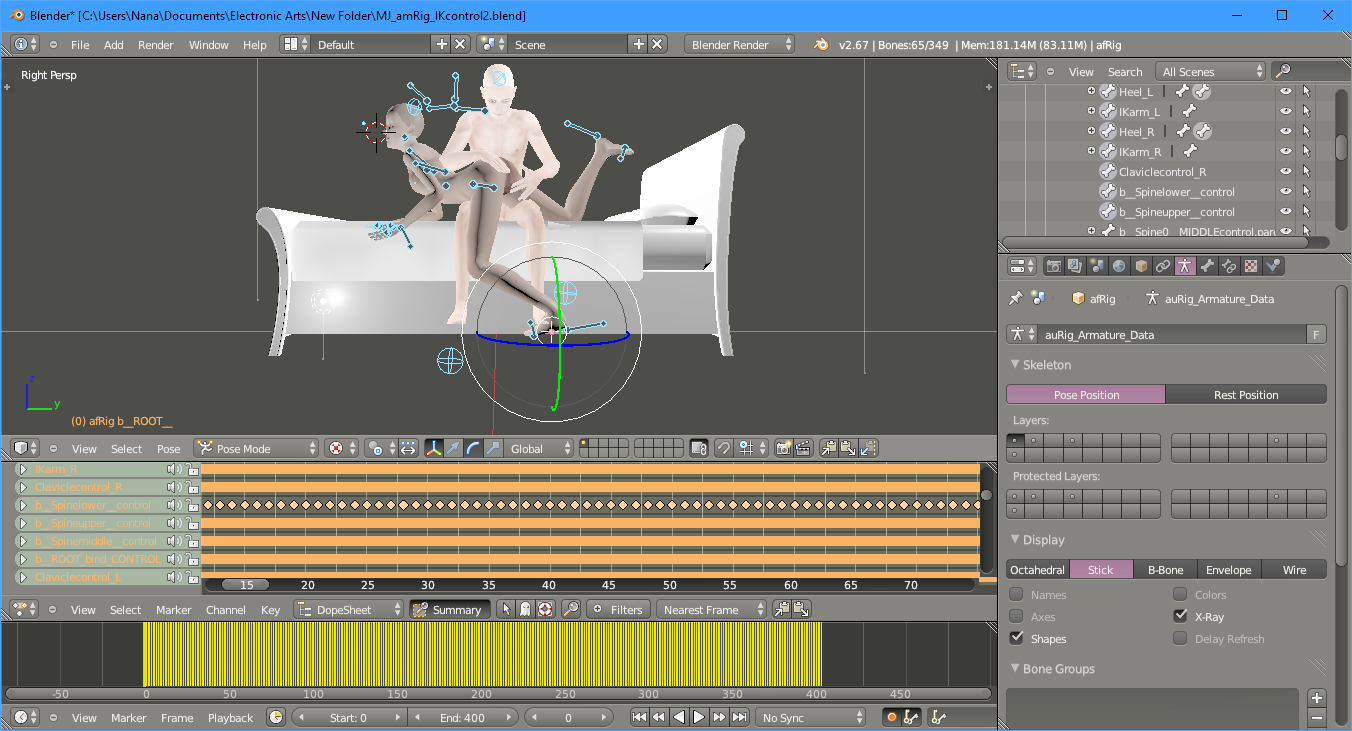The image size is (1352, 731).
Task: Open the Render menu in top bar
Action: [155, 45]
